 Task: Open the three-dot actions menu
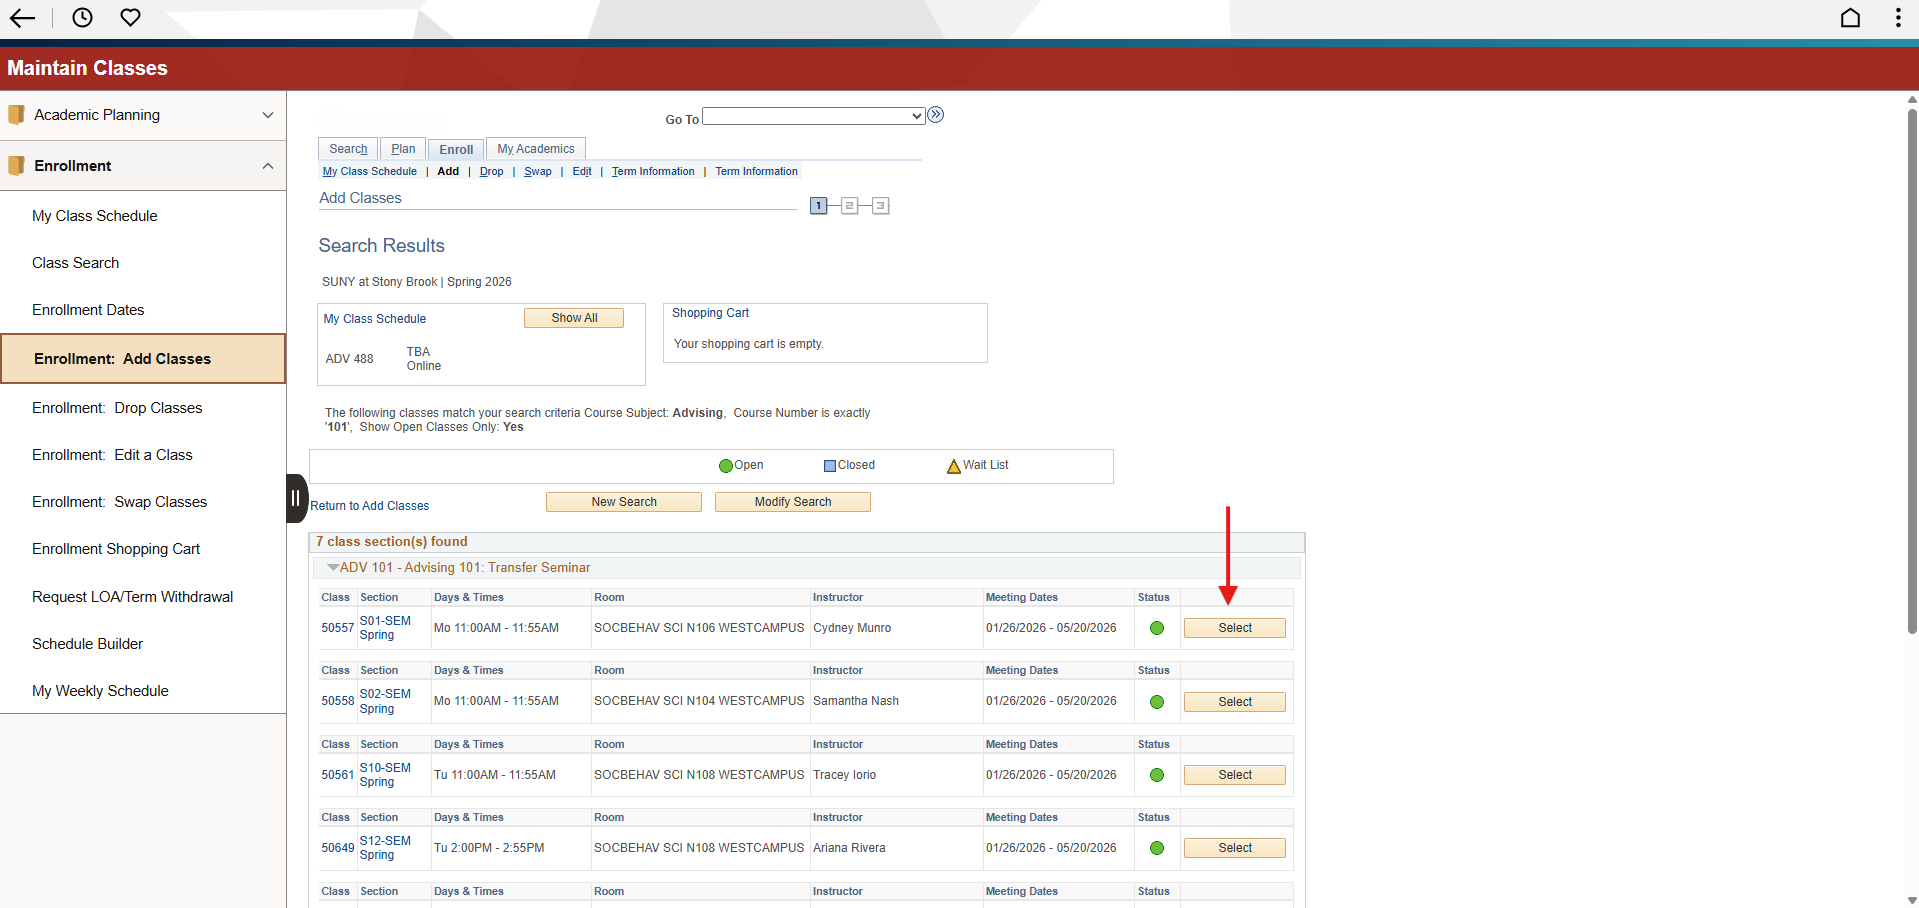point(1897,18)
